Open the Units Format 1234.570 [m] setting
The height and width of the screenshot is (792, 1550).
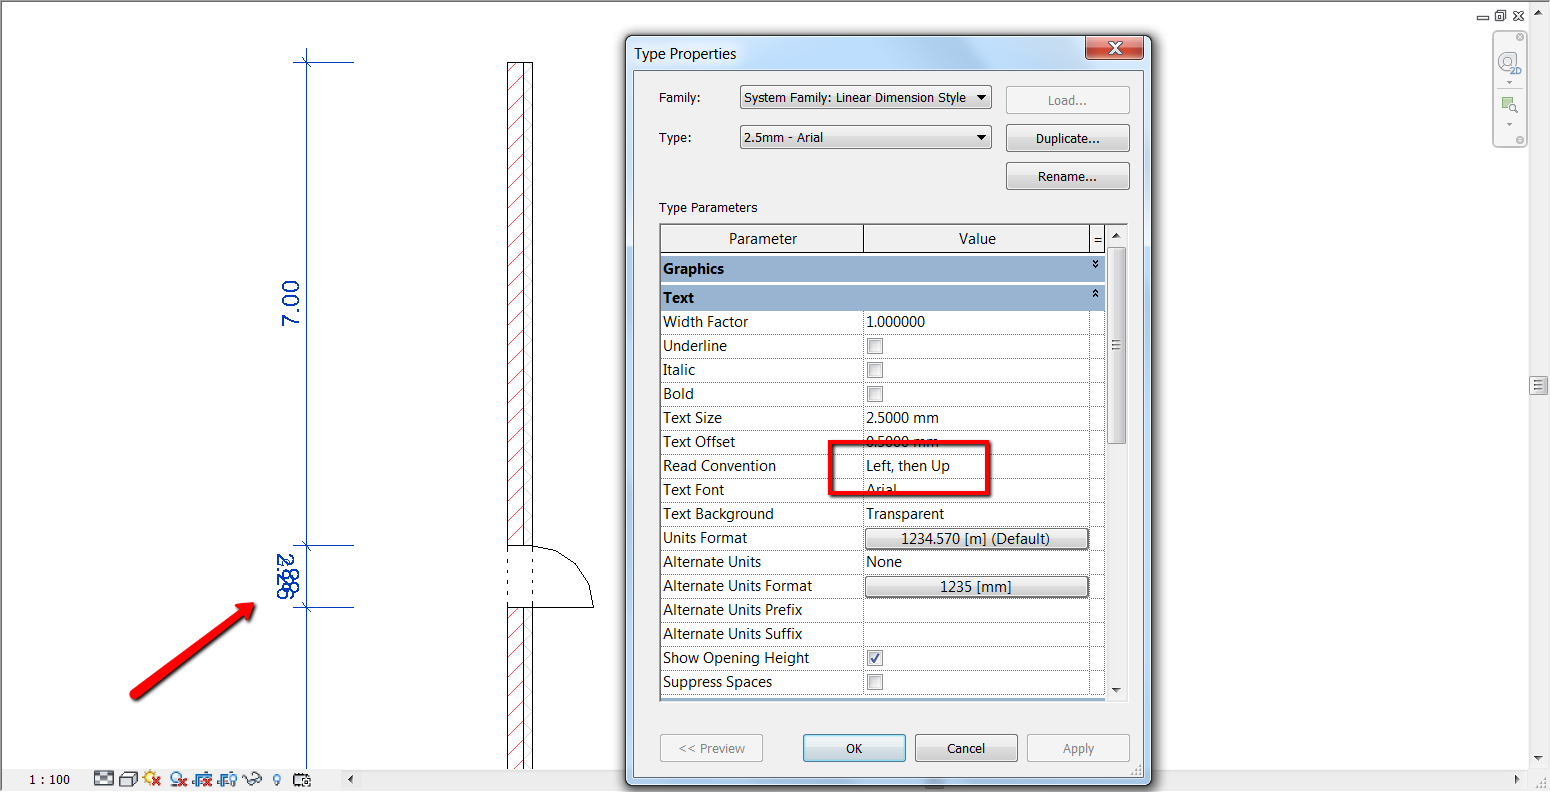tap(976, 538)
